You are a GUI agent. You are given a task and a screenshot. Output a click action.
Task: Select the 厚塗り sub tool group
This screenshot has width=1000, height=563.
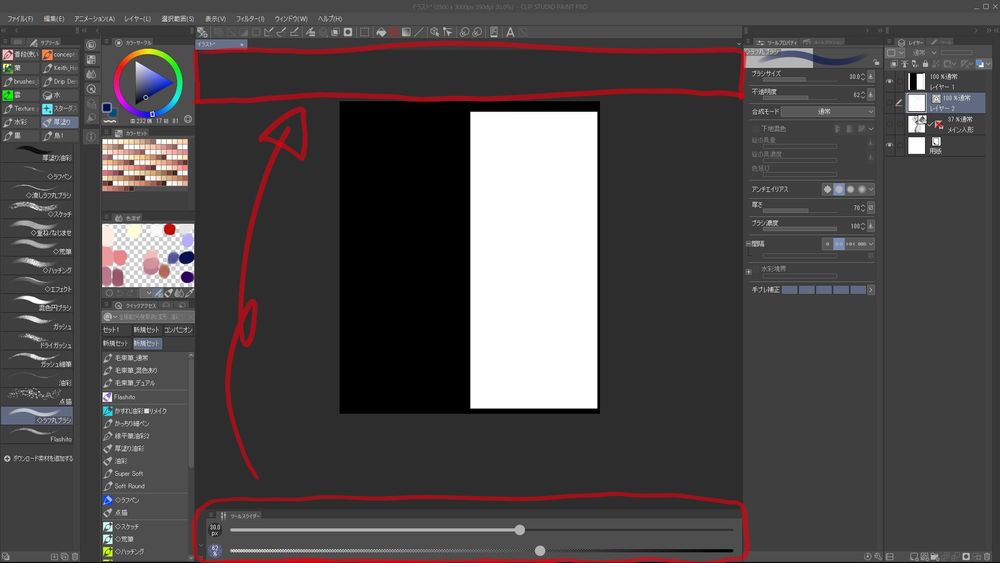click(60, 122)
